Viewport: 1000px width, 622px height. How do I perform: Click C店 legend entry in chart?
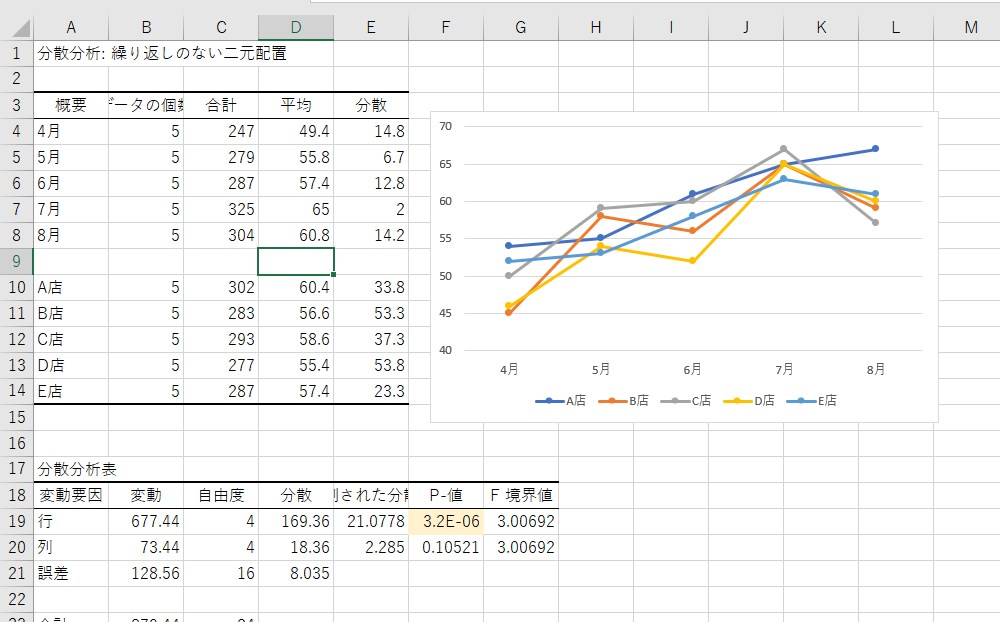click(686, 401)
